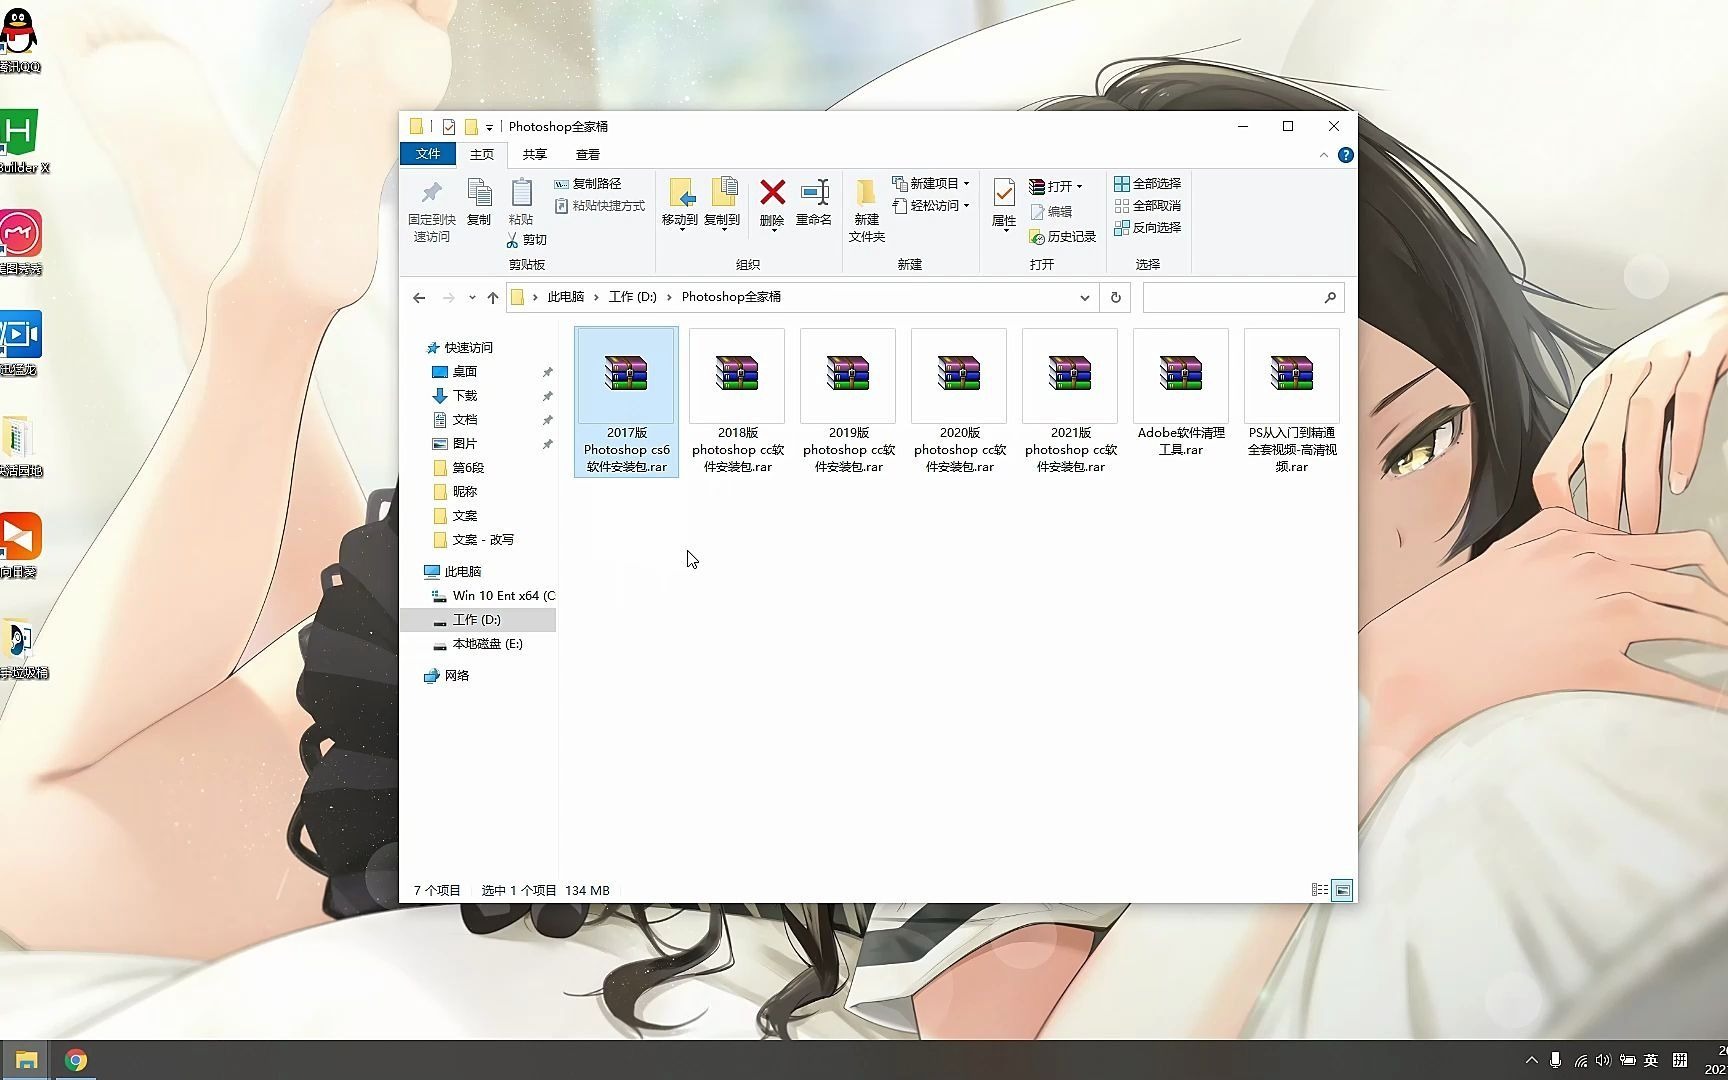Click History in Open group
Viewport: 1728px width, 1080px height.
[1063, 237]
